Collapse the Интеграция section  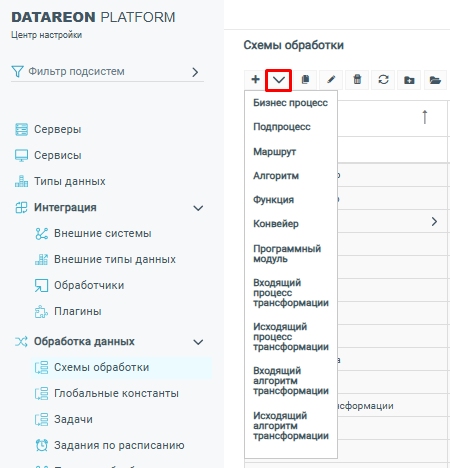click(198, 208)
